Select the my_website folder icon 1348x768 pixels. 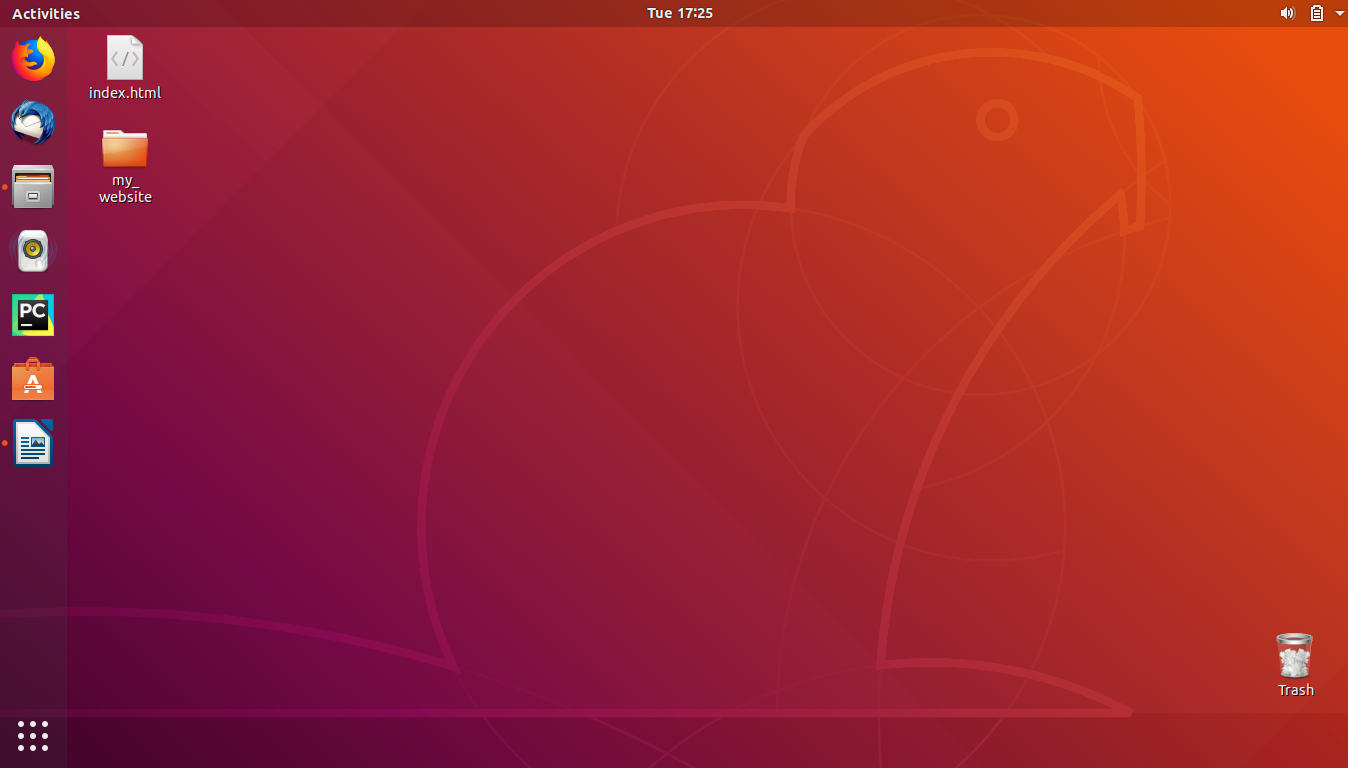pyautogui.click(x=125, y=148)
